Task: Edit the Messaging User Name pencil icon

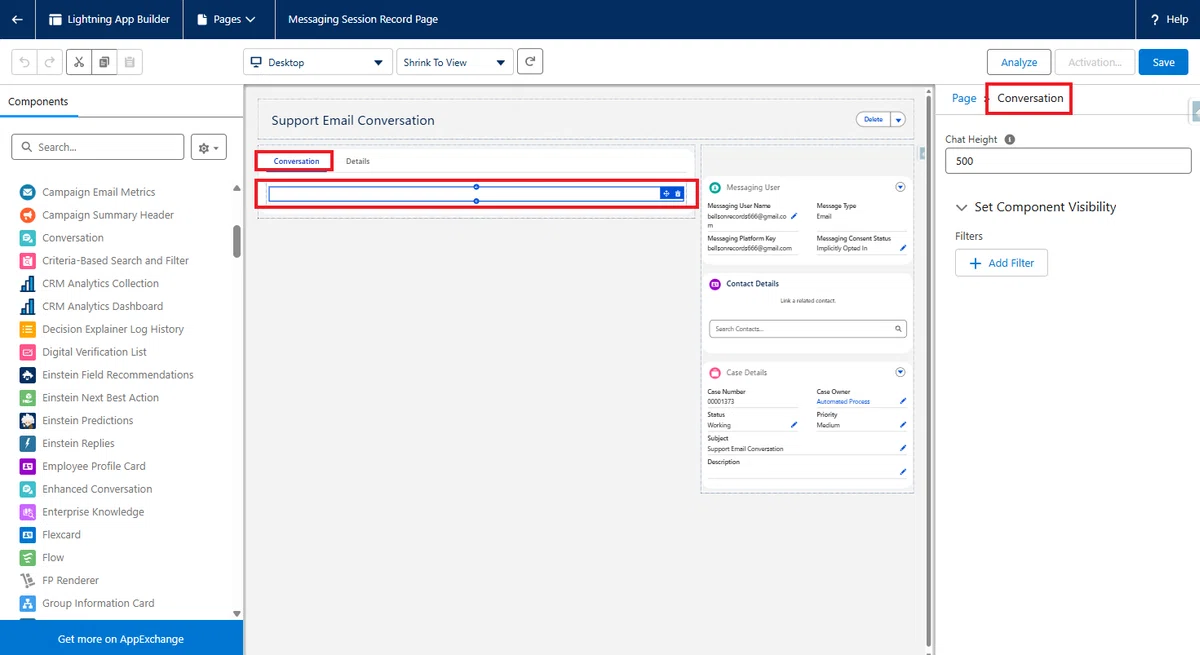Action: coord(794,216)
